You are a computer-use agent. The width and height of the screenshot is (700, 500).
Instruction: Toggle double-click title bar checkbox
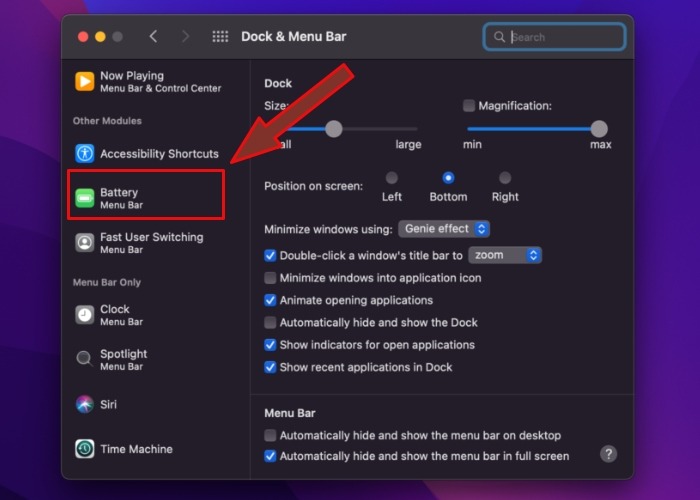click(270, 255)
